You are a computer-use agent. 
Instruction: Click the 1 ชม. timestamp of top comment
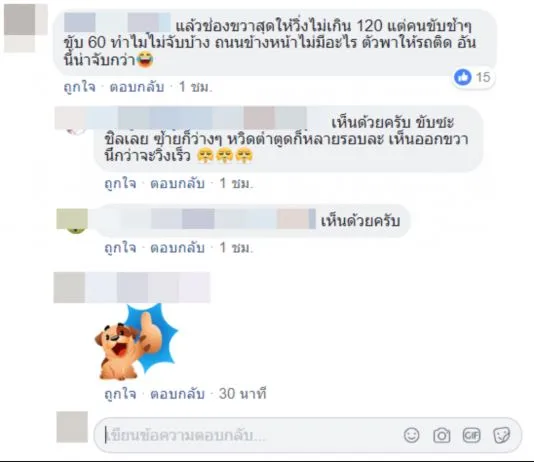(x=195, y=87)
